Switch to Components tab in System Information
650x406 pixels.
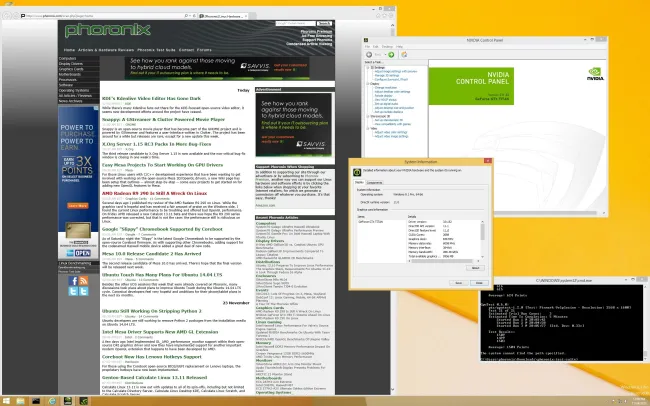point(374,182)
